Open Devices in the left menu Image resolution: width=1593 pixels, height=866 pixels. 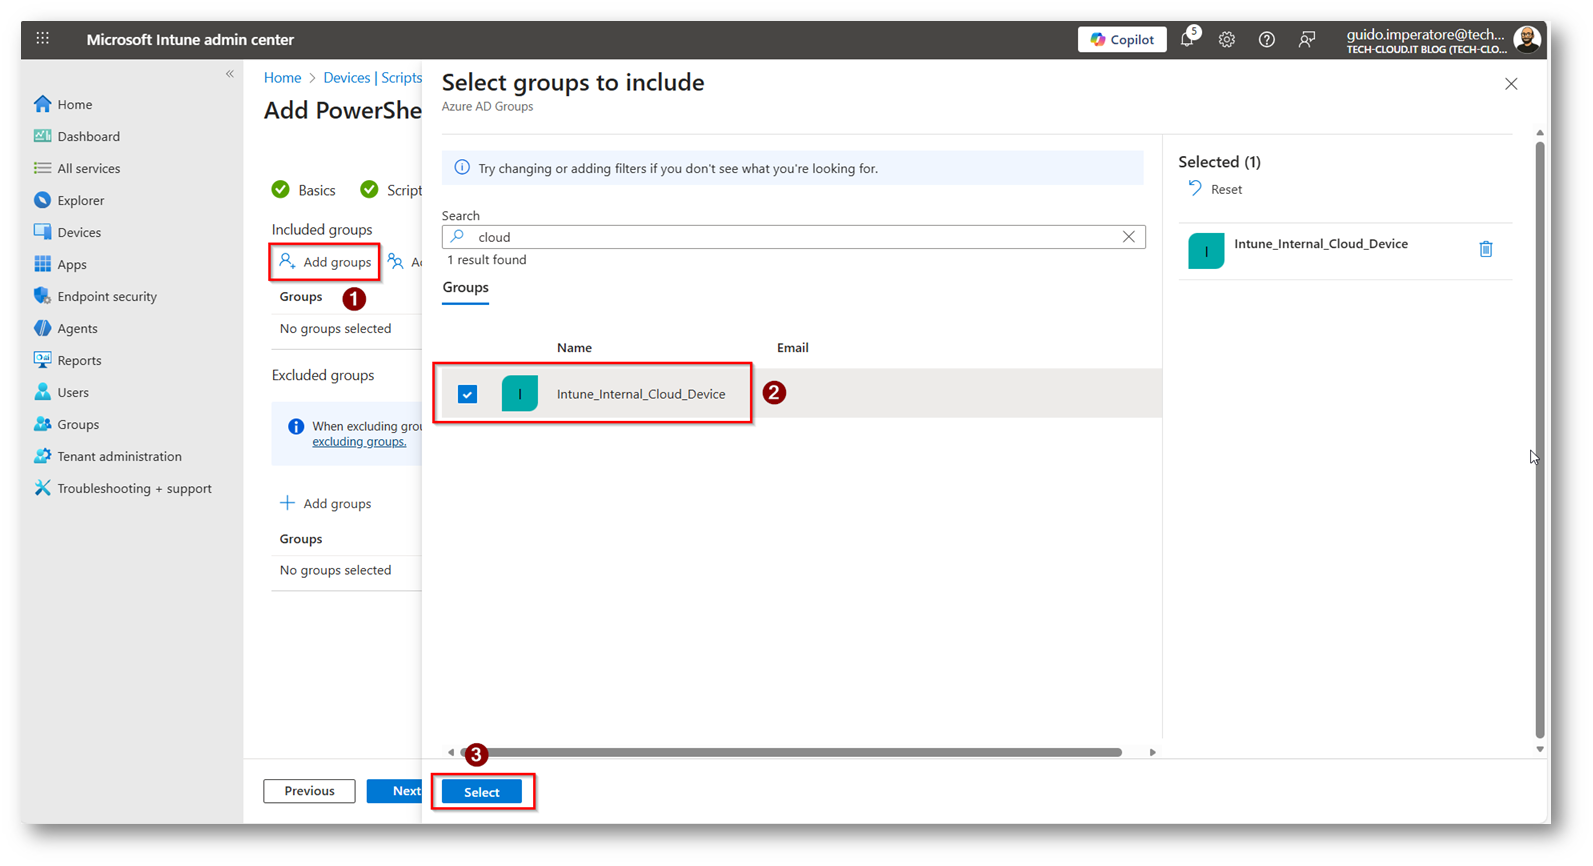[x=78, y=232]
